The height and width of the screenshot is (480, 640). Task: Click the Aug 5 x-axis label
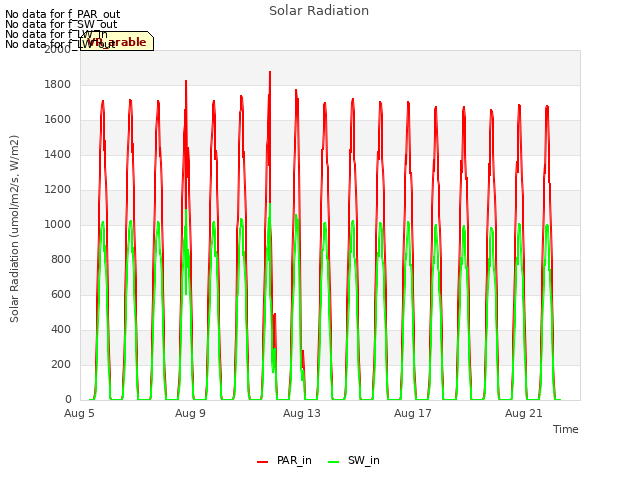click(x=79, y=413)
